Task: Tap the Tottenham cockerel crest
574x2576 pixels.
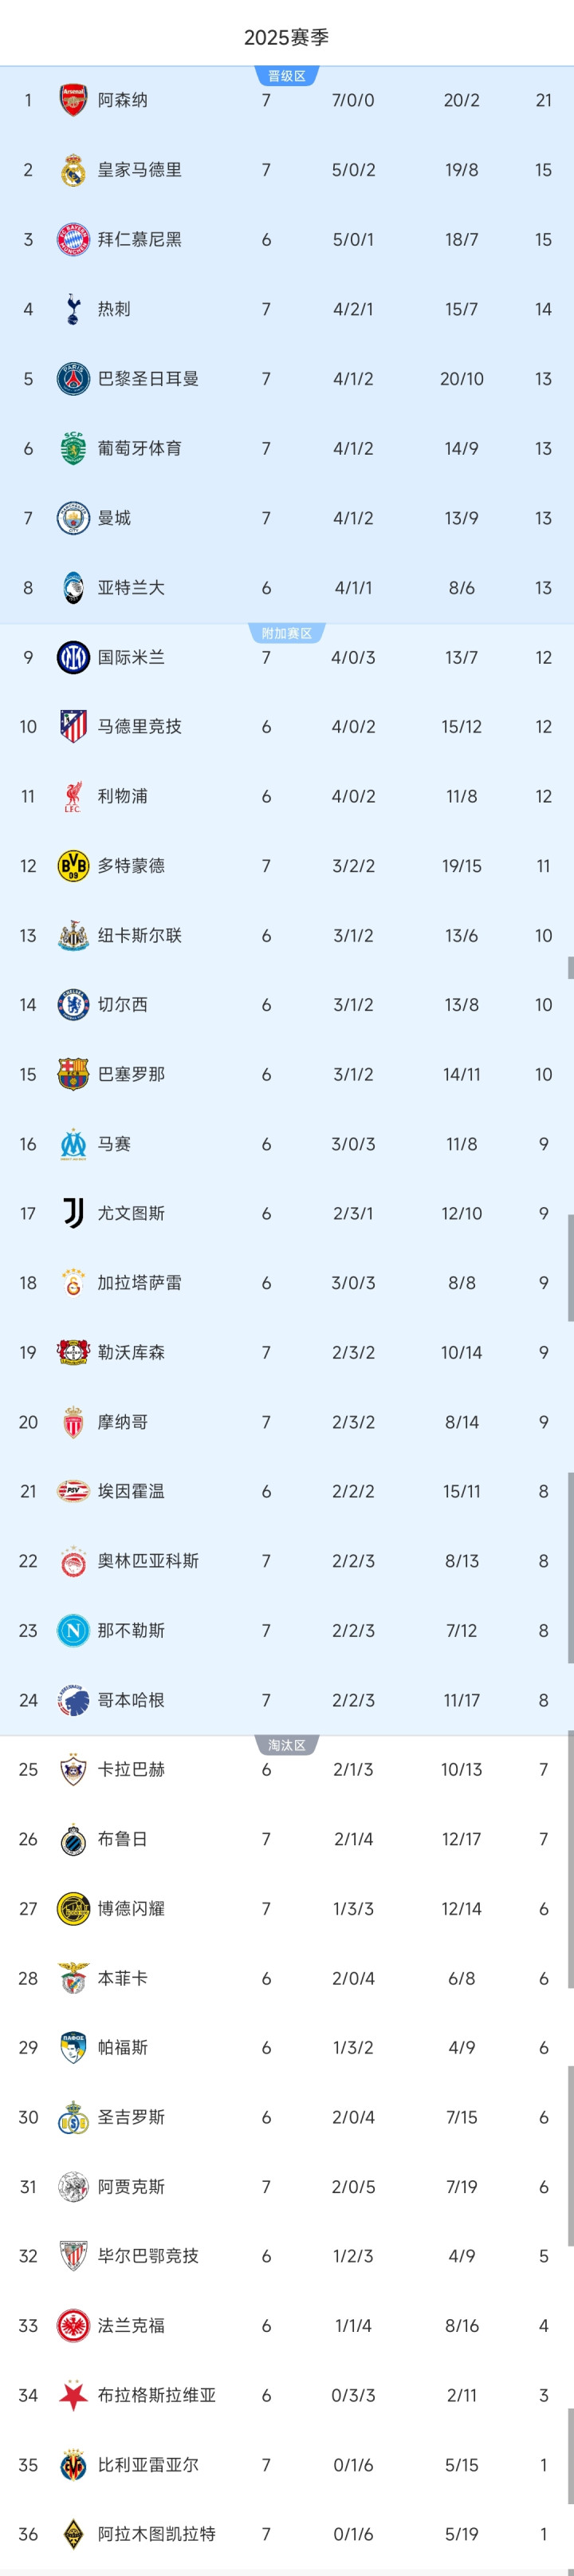Action: pos(73,309)
